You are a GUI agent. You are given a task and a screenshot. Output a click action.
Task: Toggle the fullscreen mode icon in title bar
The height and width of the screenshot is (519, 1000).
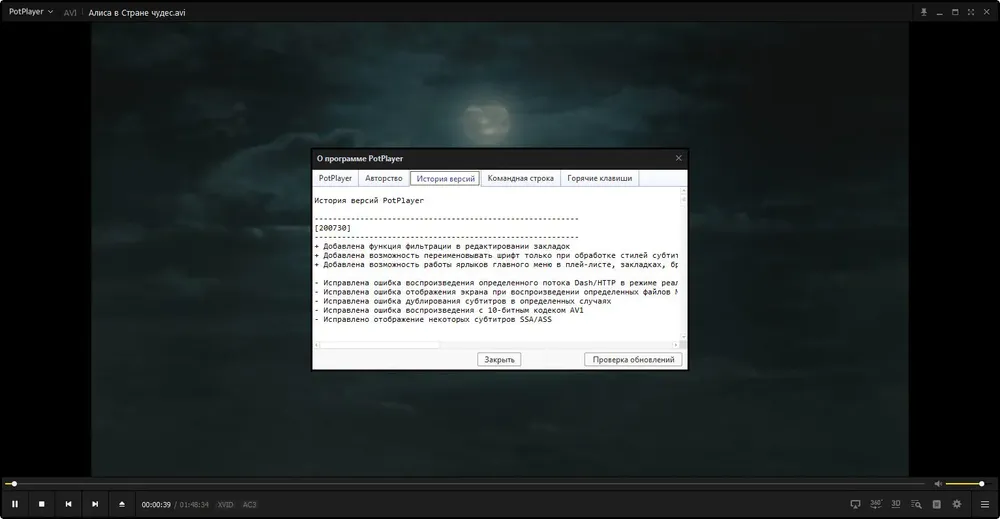click(x=971, y=12)
